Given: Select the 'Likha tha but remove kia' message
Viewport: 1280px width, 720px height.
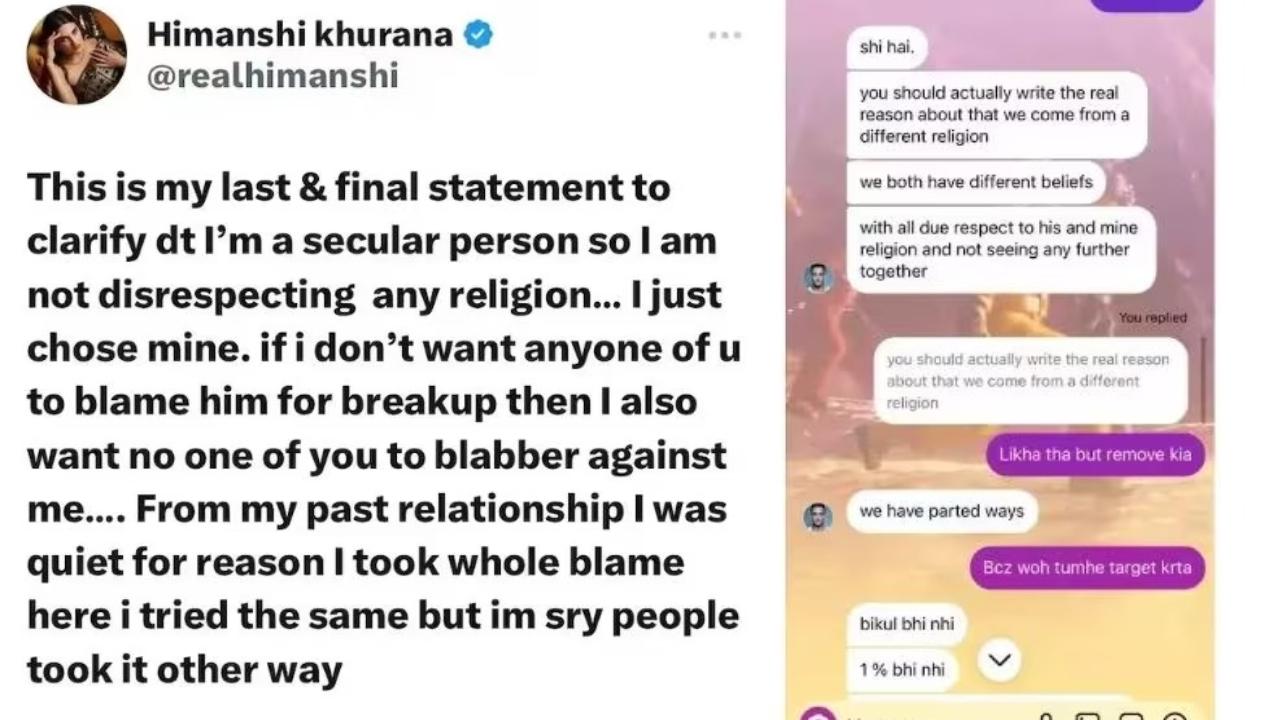Looking at the screenshot, I should pos(1095,454).
